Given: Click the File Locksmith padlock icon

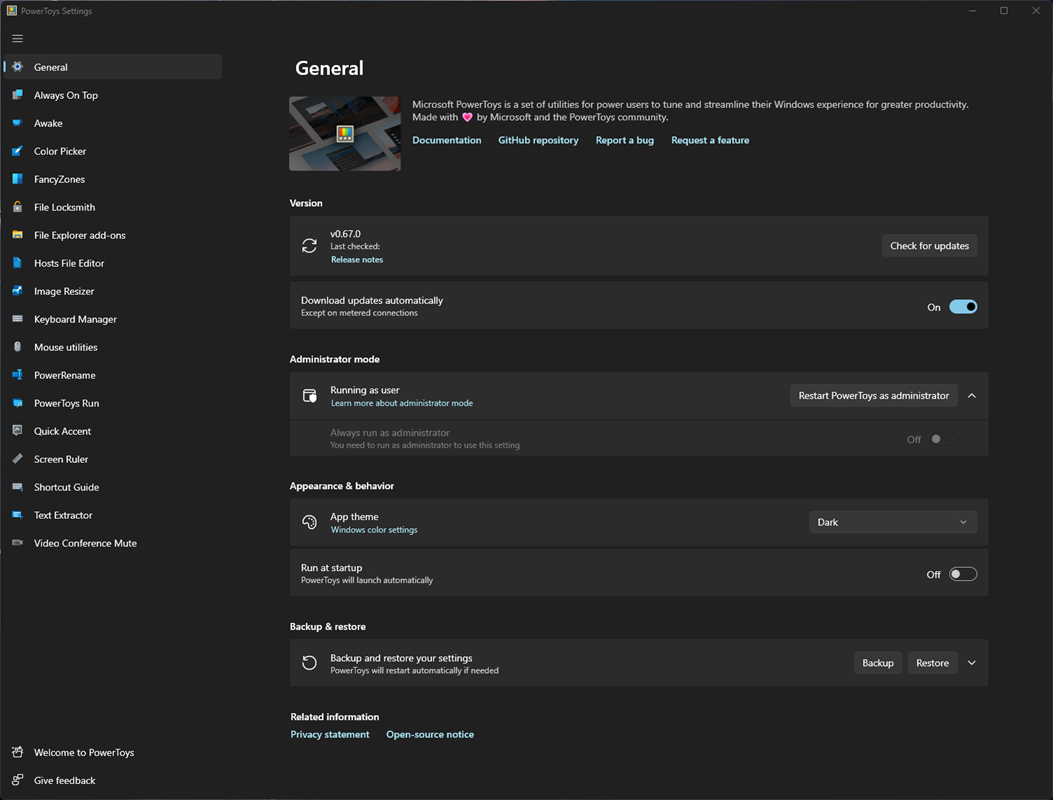Looking at the screenshot, I should (17, 207).
